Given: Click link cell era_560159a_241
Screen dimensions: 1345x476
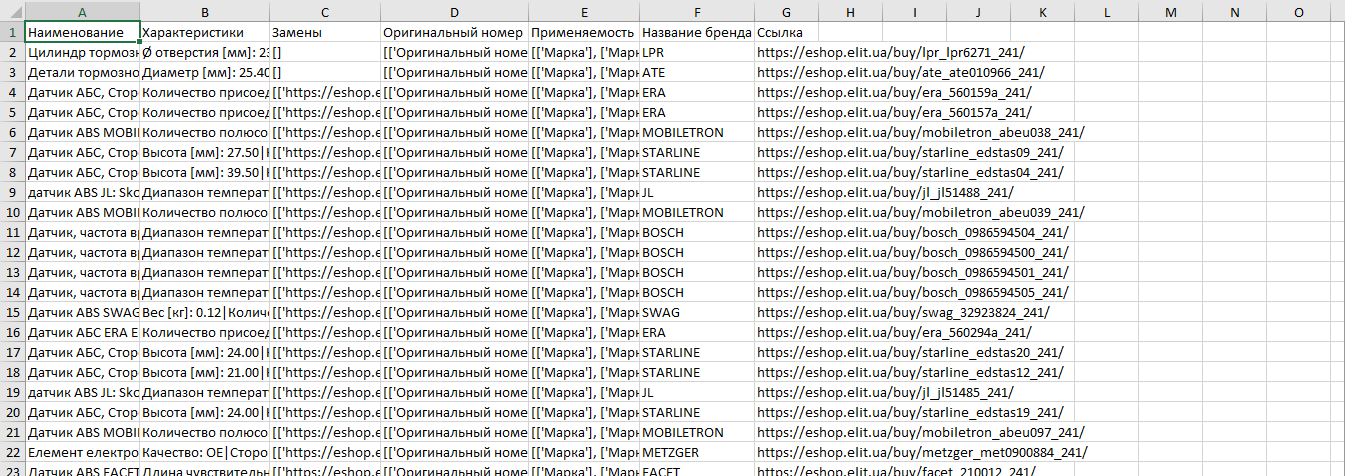Looking at the screenshot, I should click(x=894, y=92).
